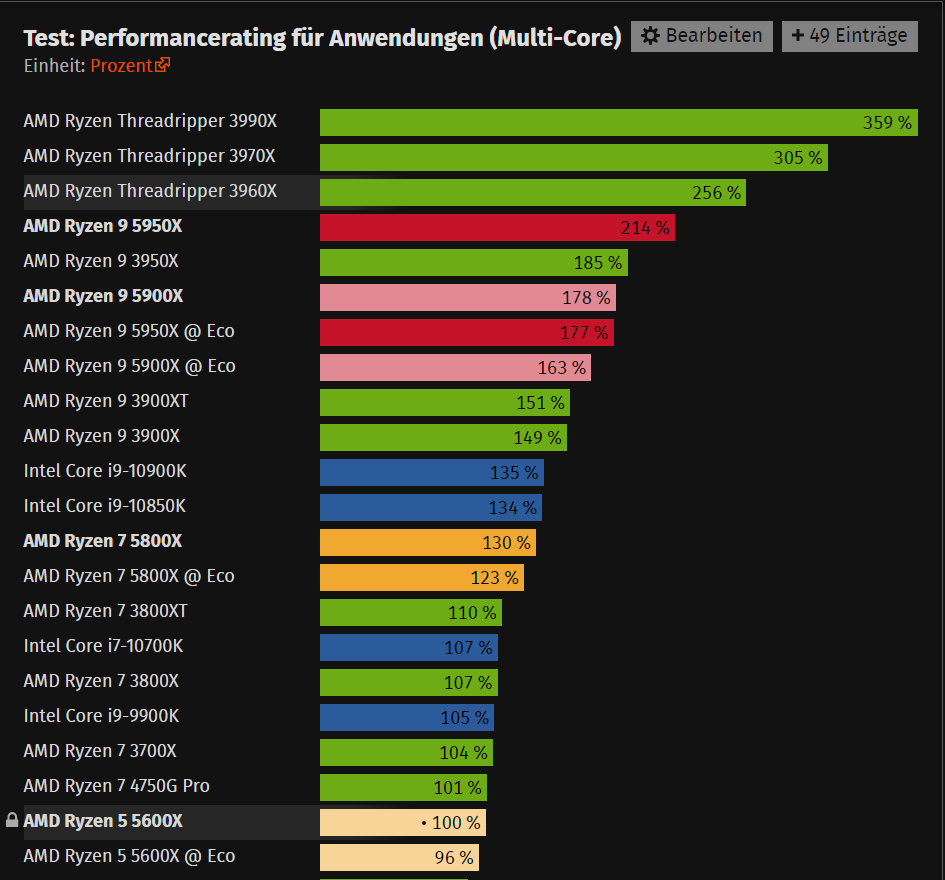Click the green 107 % bar for Ryzen 7 3800X
The width and height of the screenshot is (945, 880).
(x=409, y=682)
